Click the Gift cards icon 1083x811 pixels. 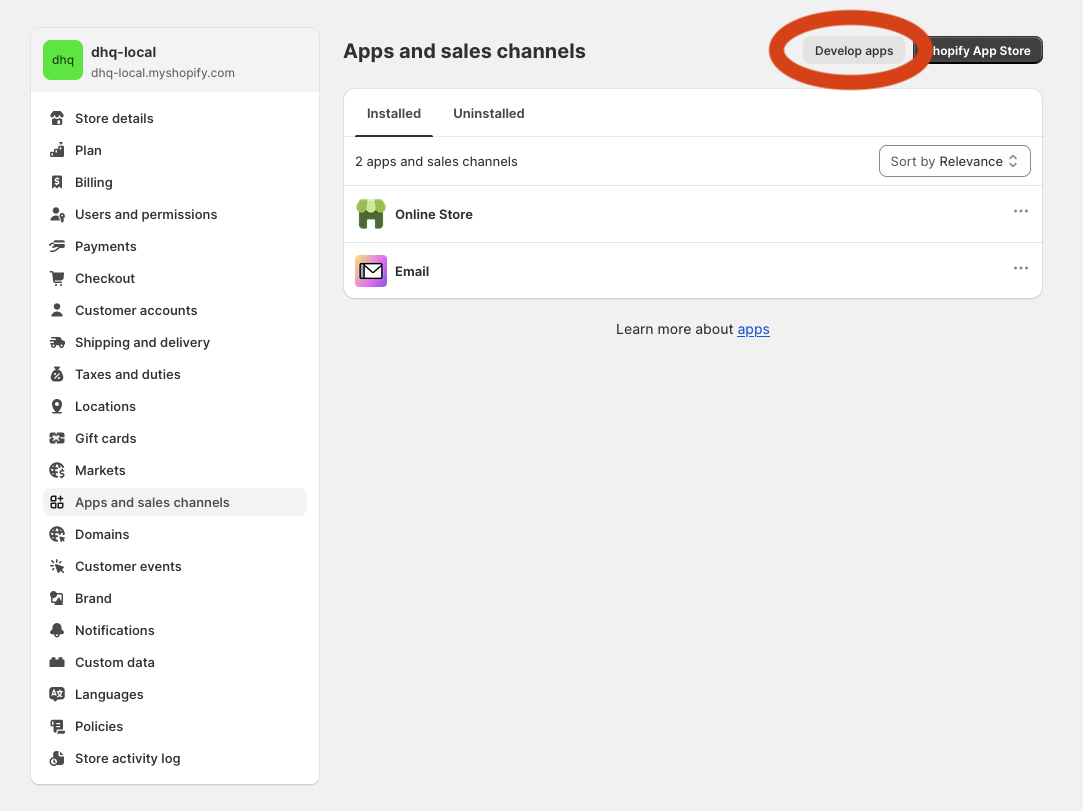pos(57,438)
